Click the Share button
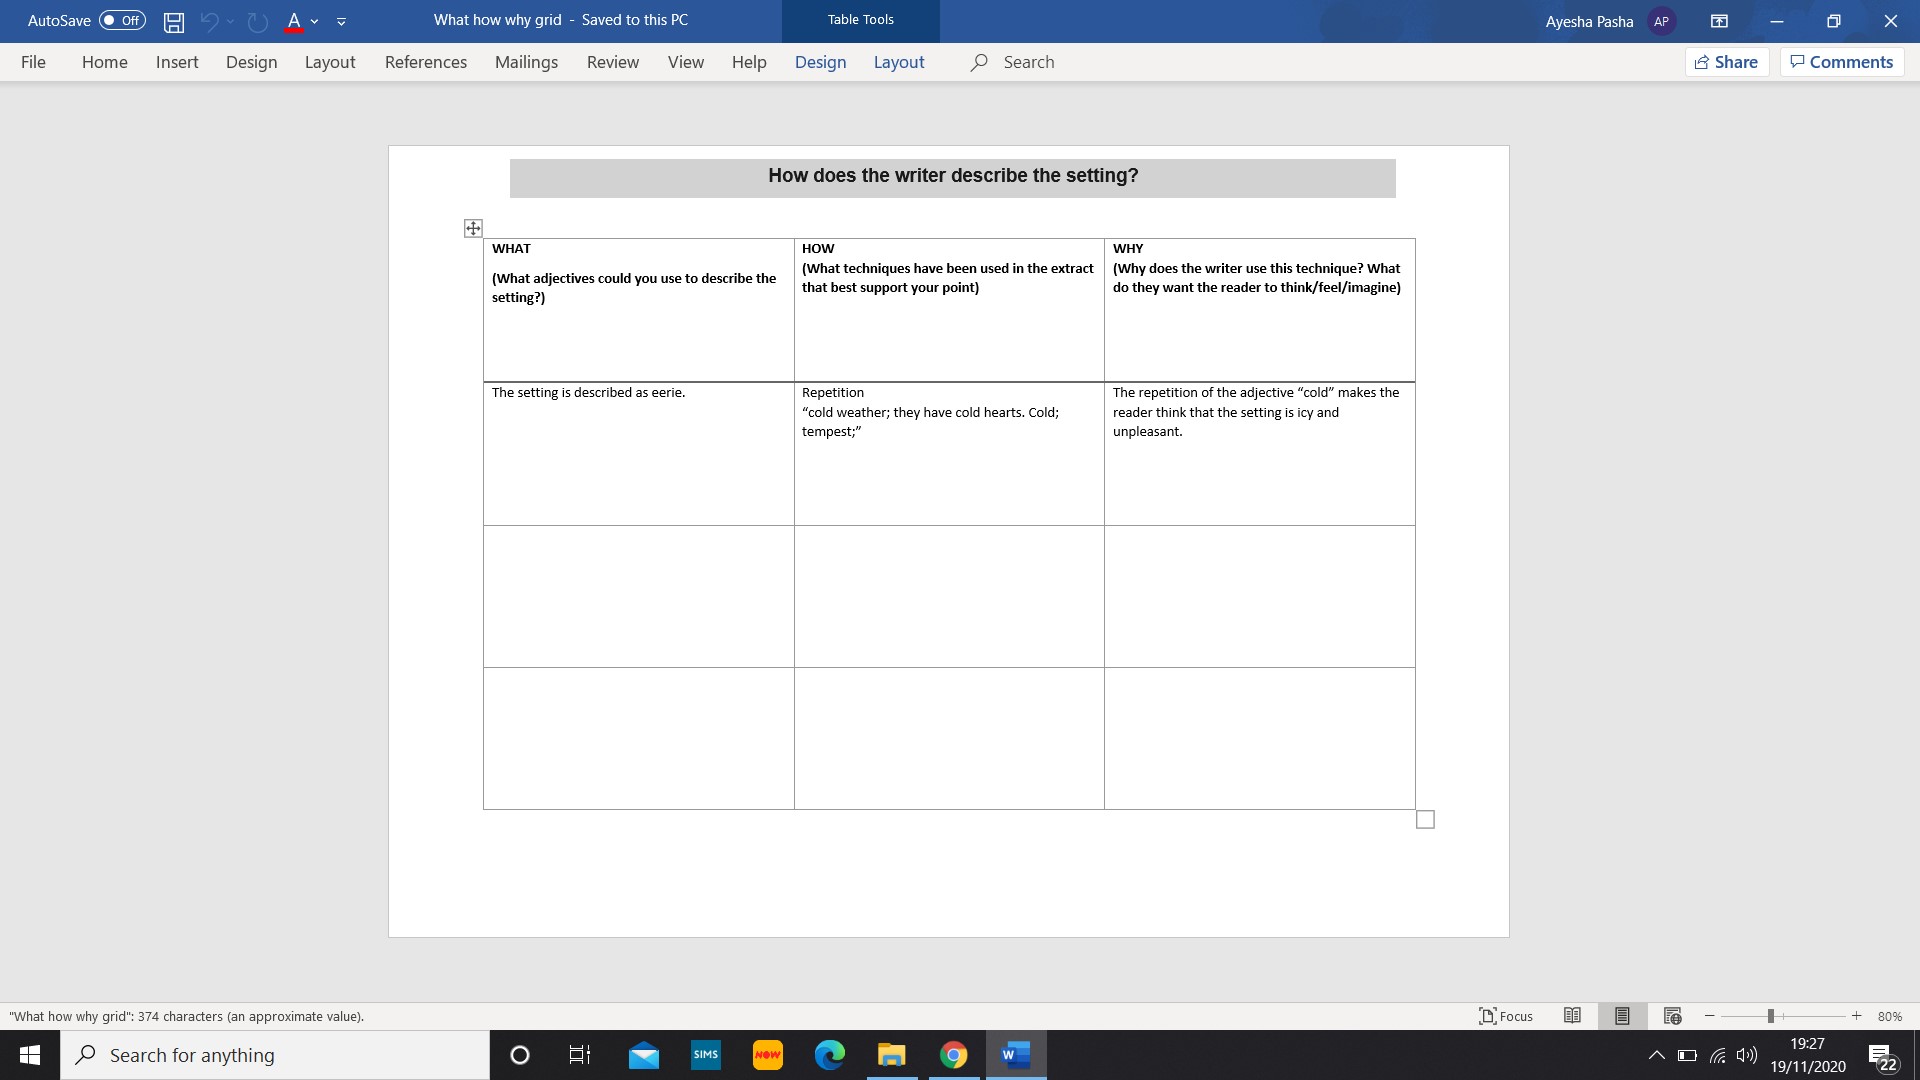 tap(1728, 61)
